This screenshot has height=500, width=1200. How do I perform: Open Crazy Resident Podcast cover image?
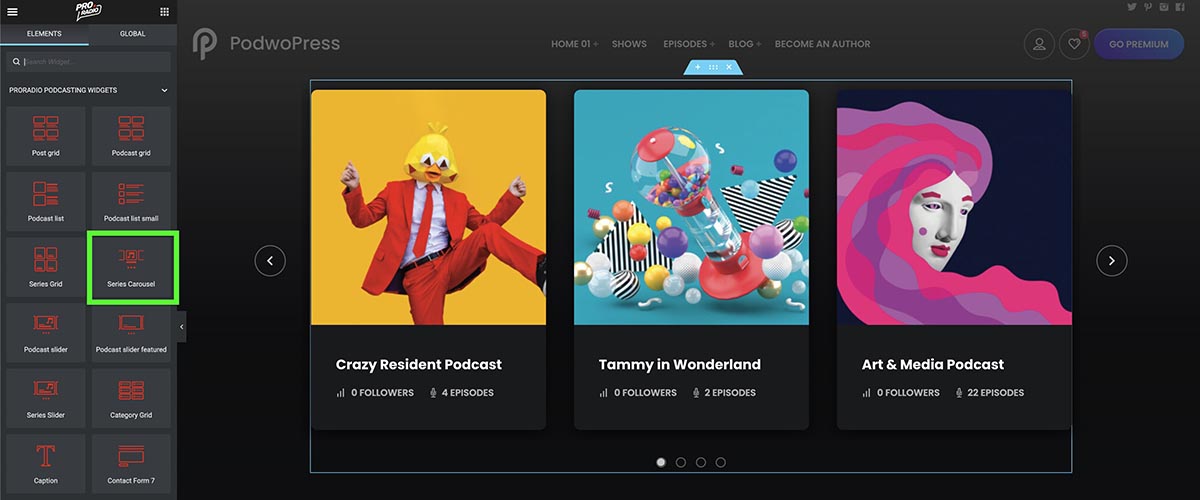point(428,207)
